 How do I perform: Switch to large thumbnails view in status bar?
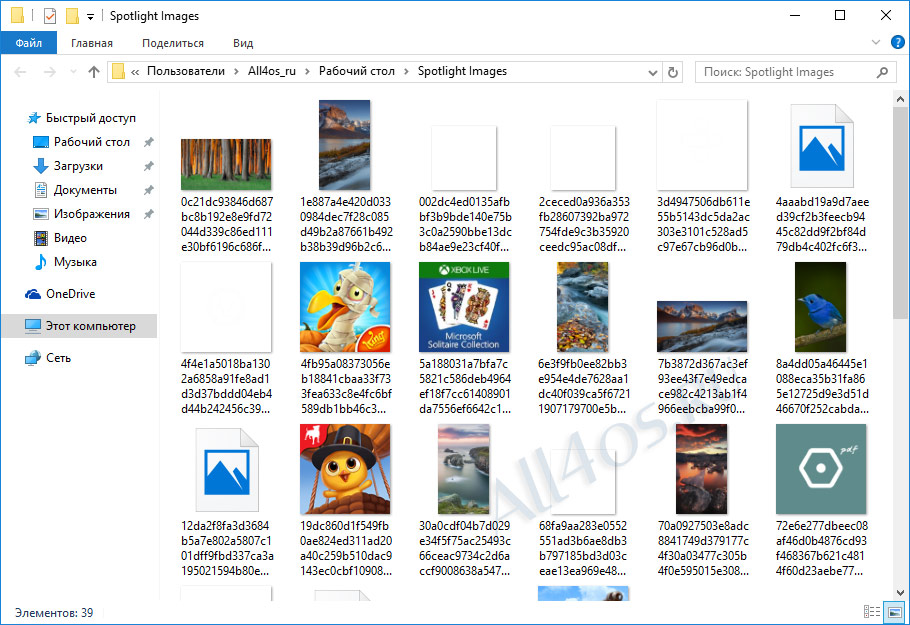click(x=894, y=612)
